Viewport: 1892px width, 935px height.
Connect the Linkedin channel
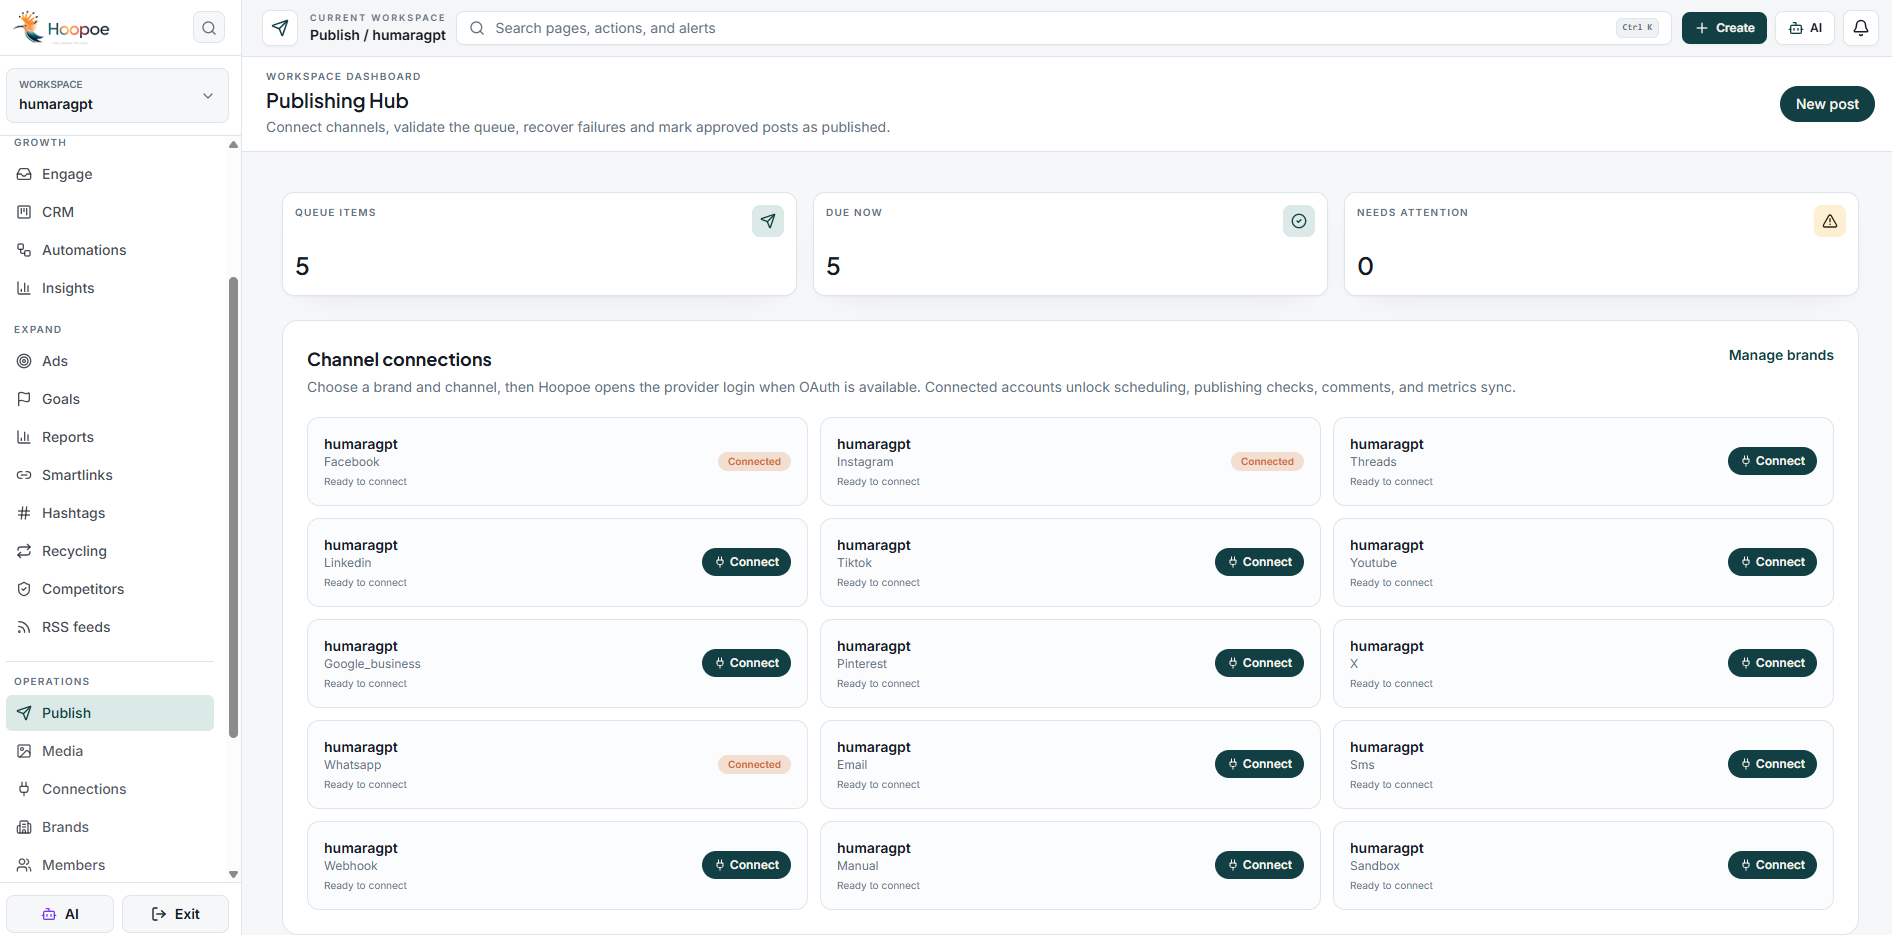[746, 562]
